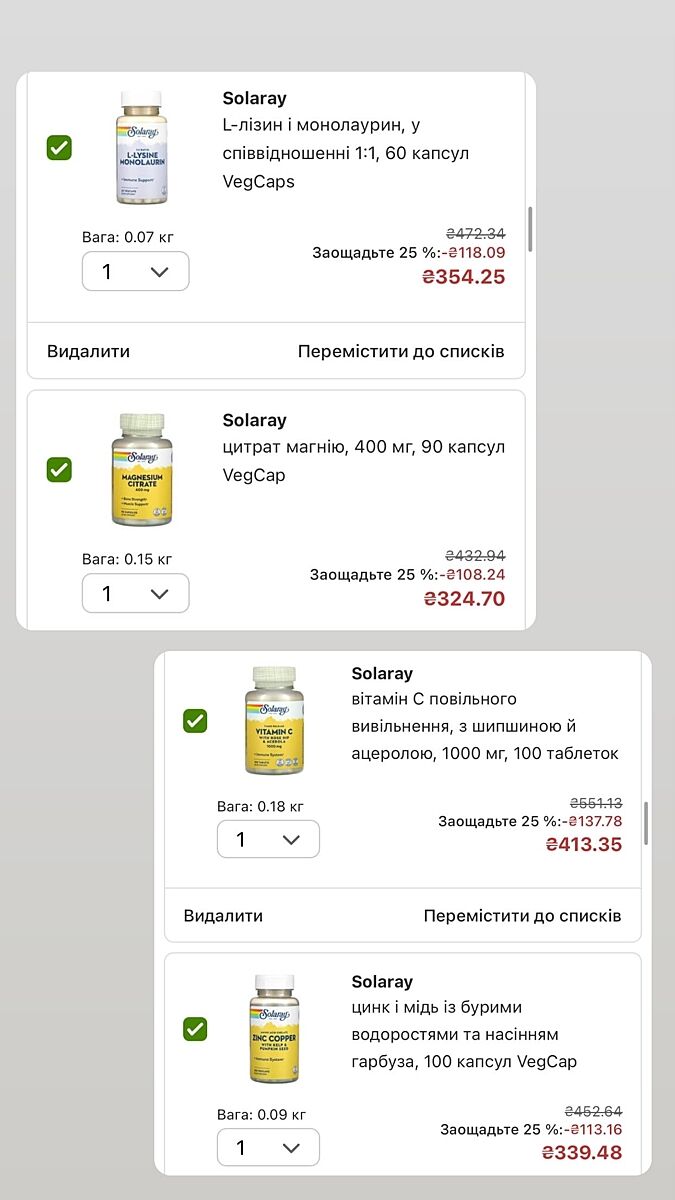
Task: Open the Zinc Copper bottle thumbnail
Action: pos(274,1028)
